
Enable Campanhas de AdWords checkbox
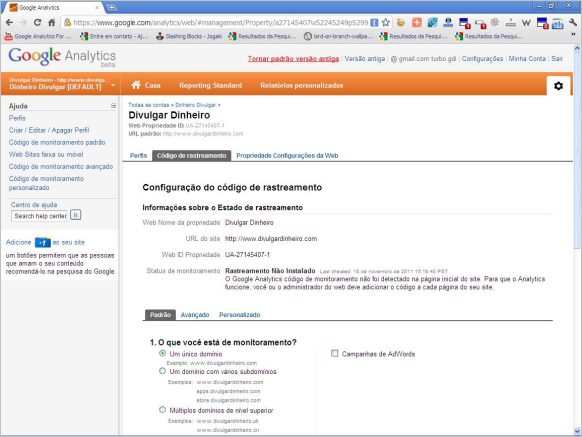pyautogui.click(x=334, y=353)
